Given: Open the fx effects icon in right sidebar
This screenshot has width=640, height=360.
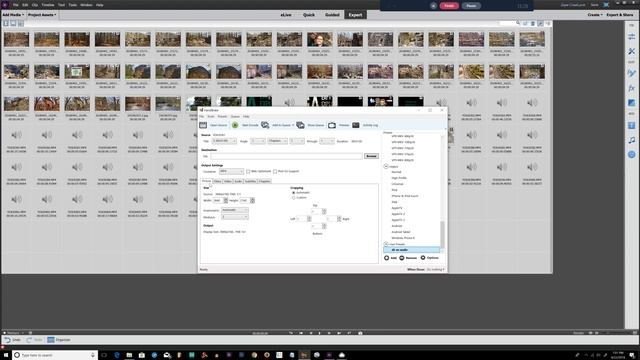Looking at the screenshot, I should pos(631,88).
